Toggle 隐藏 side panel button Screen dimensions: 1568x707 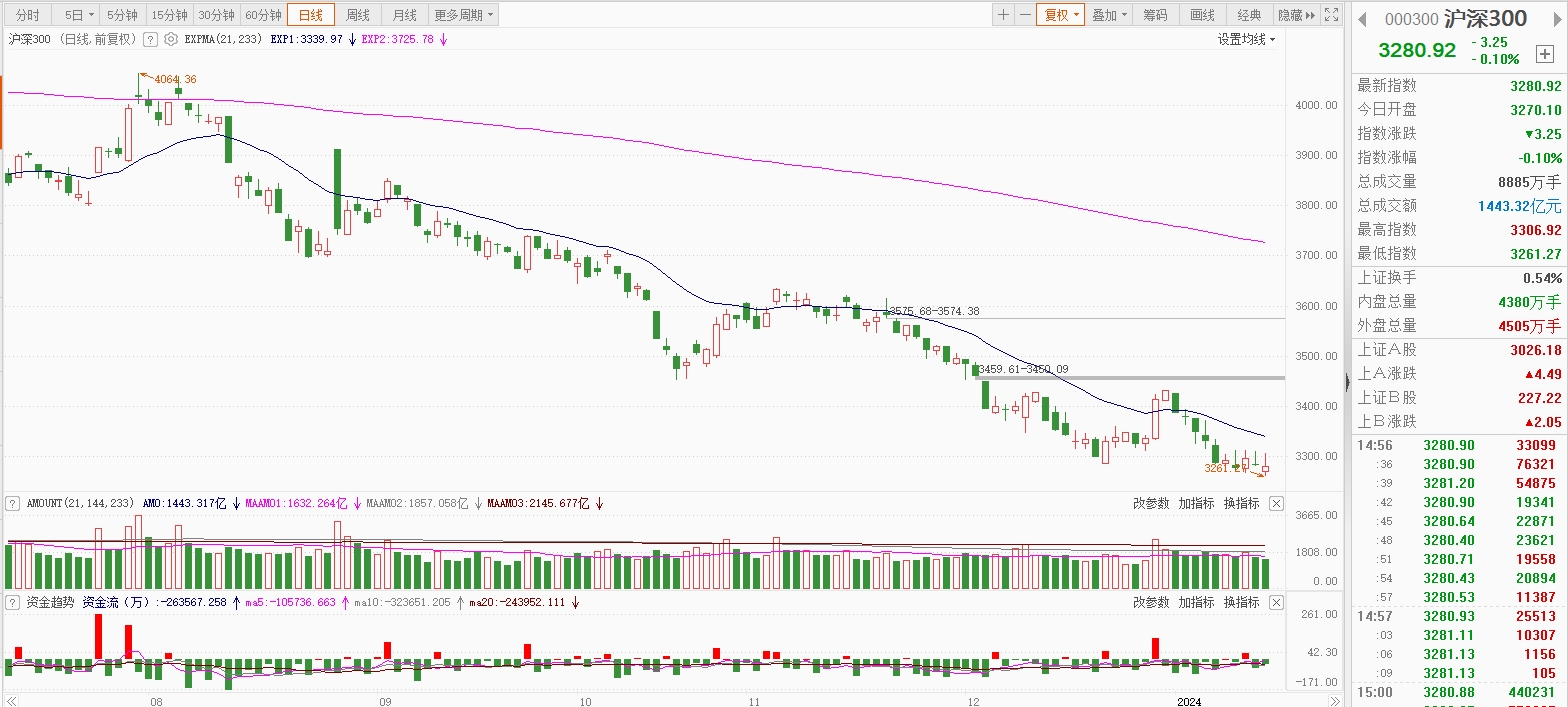tap(1296, 15)
